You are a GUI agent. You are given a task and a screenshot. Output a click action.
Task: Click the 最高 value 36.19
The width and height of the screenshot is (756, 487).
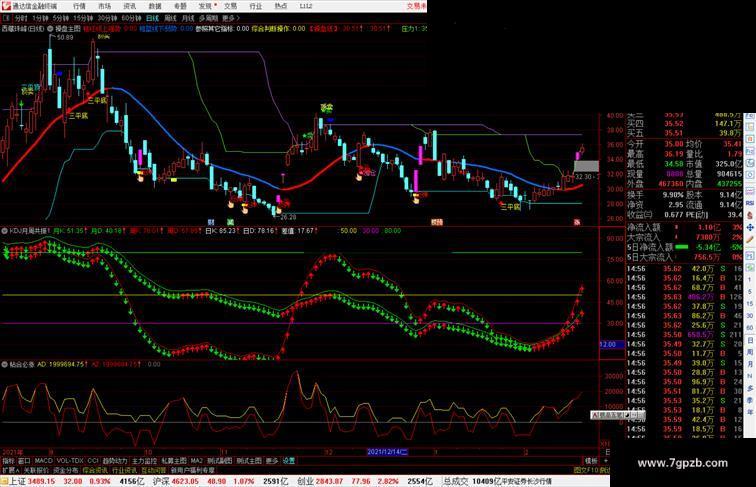[x=674, y=154]
